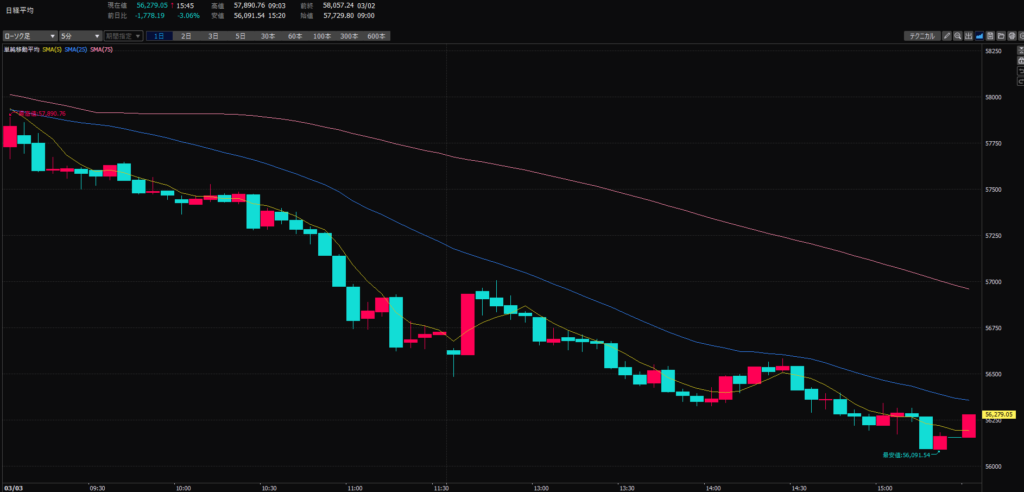Select the pencil drawing tool icon
1024x492 pixels.
(947, 36)
